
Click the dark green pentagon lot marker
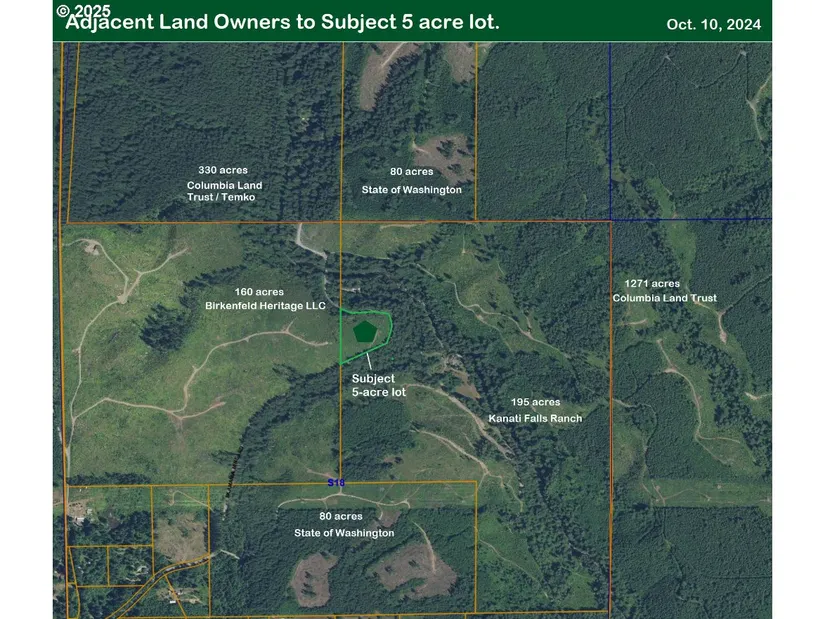point(363,331)
